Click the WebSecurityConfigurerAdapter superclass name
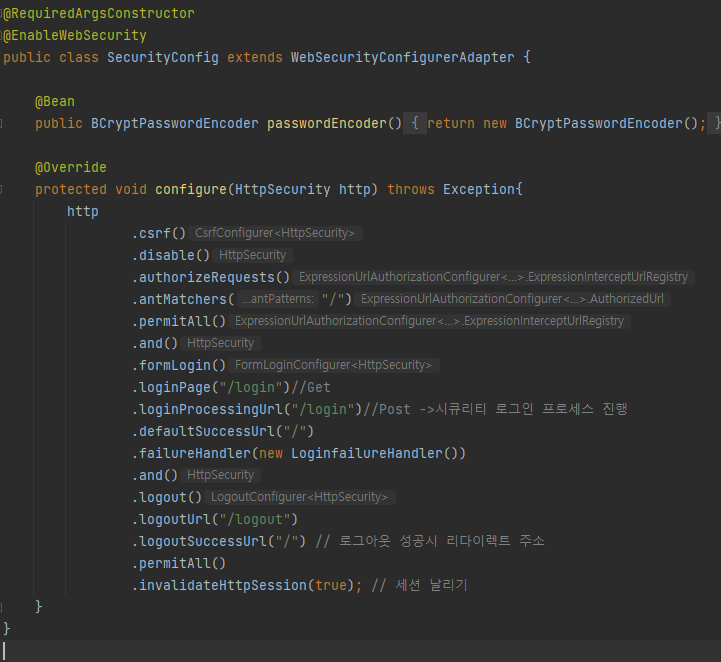 402,57
